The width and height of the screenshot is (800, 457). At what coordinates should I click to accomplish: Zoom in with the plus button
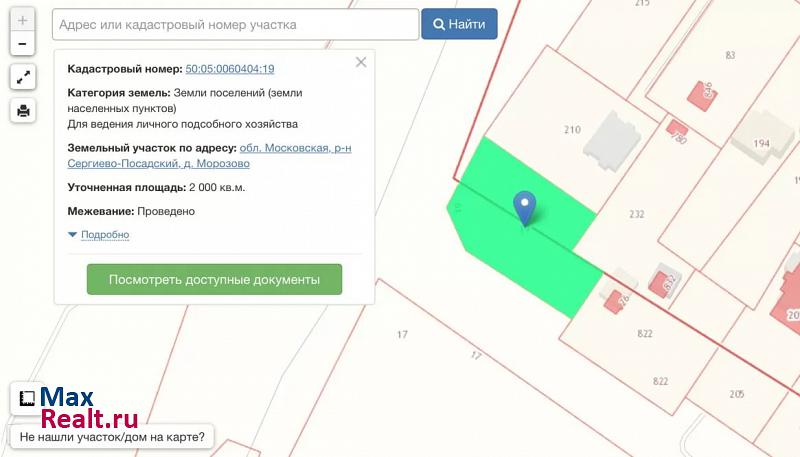click(x=22, y=20)
